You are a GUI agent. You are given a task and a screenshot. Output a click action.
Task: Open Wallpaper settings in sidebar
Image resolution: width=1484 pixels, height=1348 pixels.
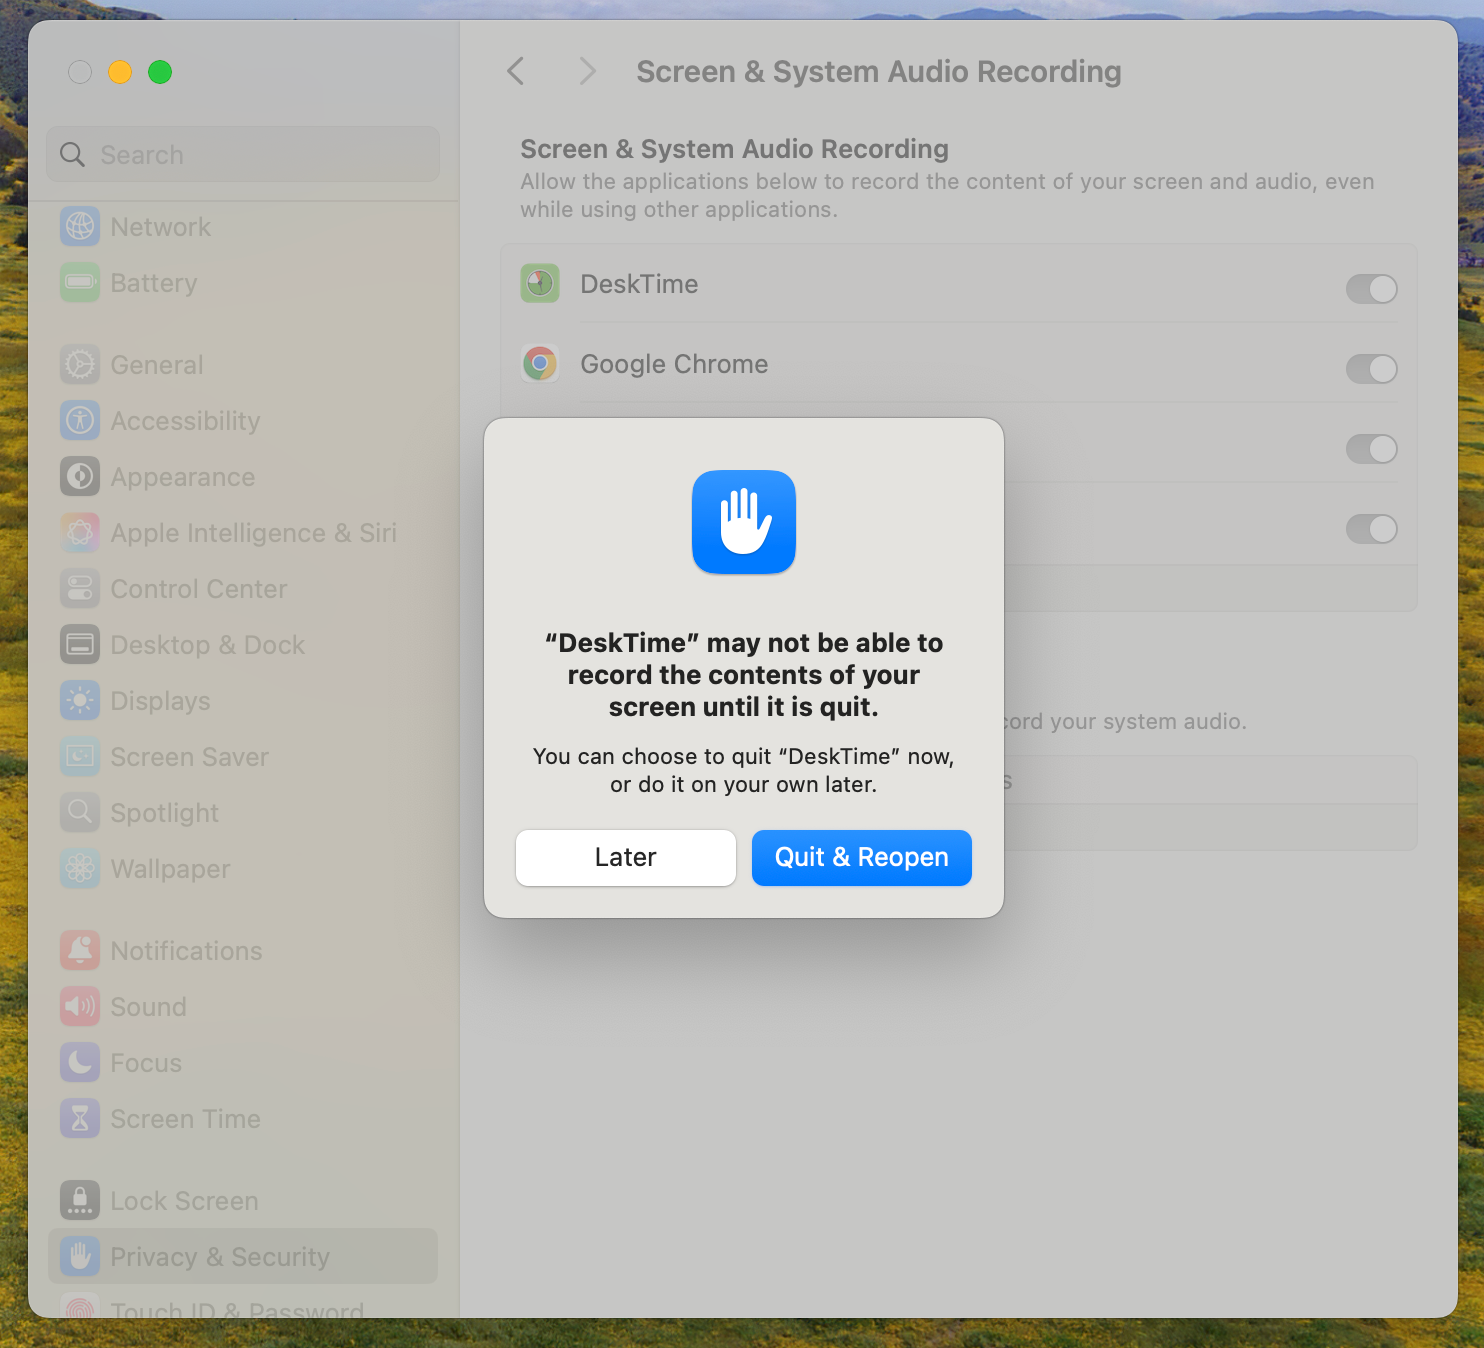point(170,869)
